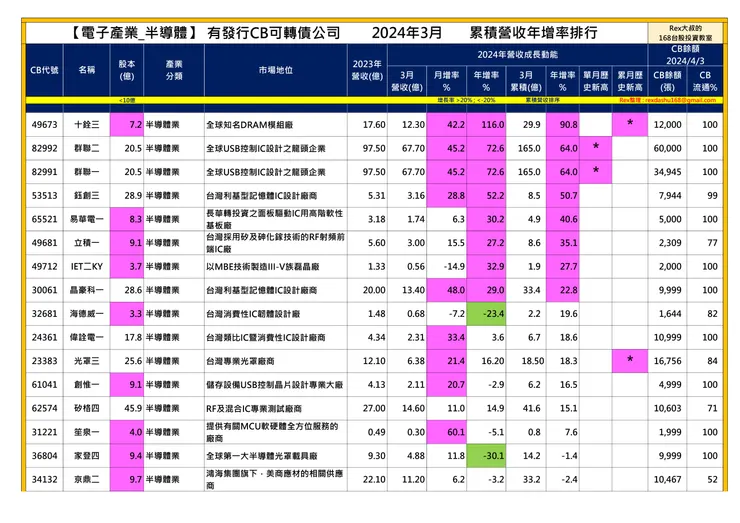The image size is (740, 523).
Task: Click the 10,999 CB balance cell
Action: 667,337
